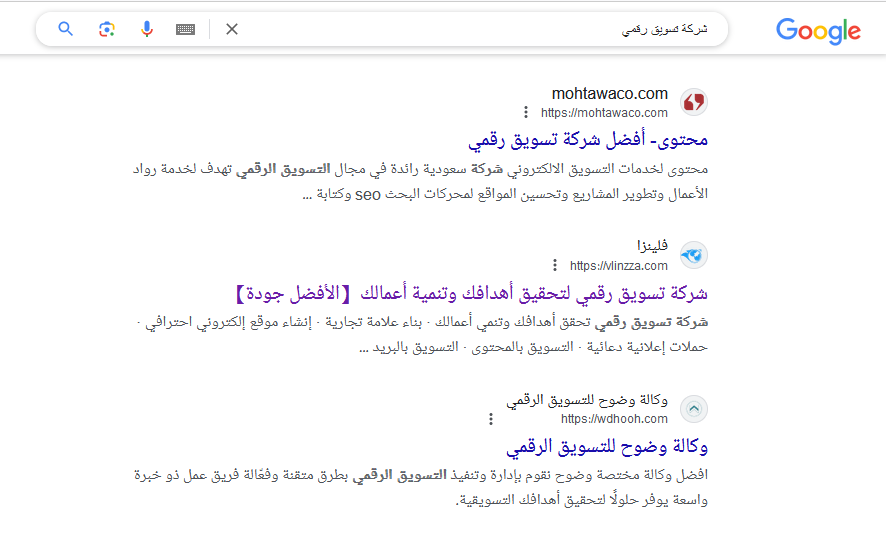Open three-dot menu for vlinzza.com result
Image resolution: width=886 pixels, height=536 pixels.
coord(555,265)
